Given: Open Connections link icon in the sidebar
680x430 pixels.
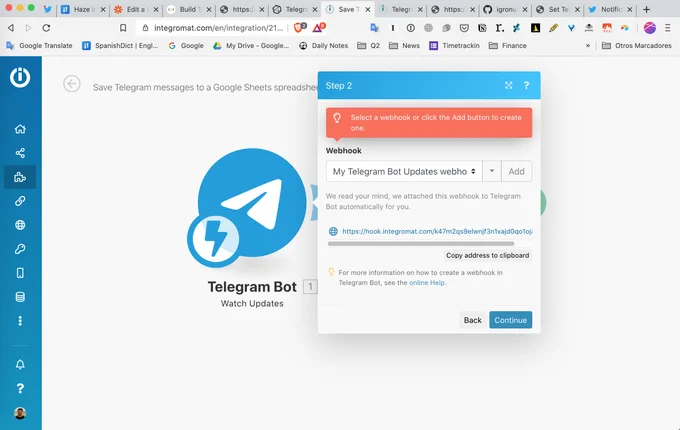Looking at the screenshot, I should click(x=20, y=201).
